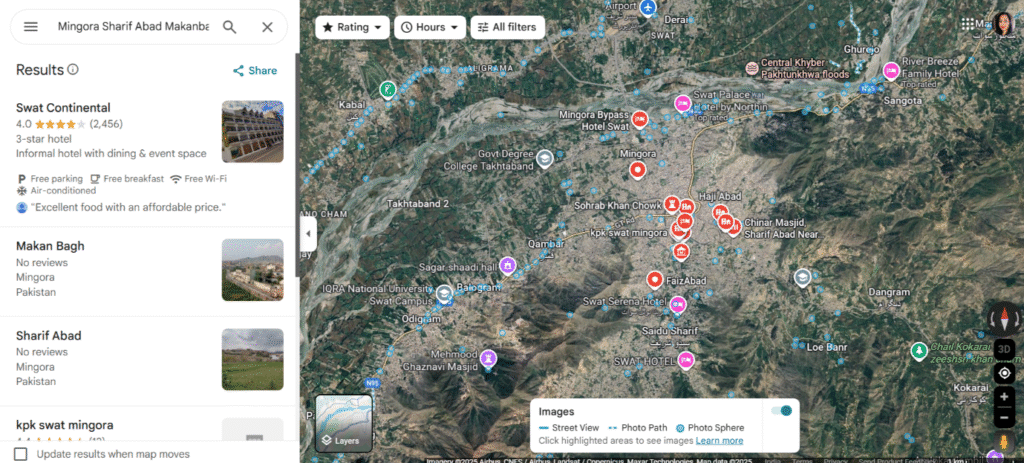Select the FaizAbad red pin
Viewport: 1024px width, 463px height.
(x=654, y=279)
